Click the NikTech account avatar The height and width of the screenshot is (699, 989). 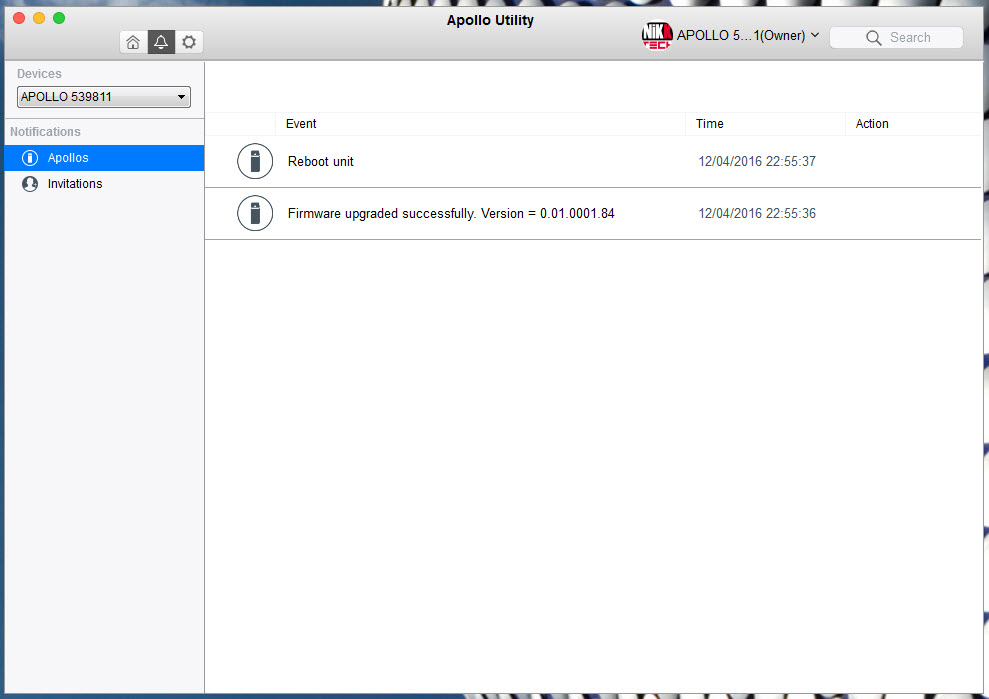(657, 35)
